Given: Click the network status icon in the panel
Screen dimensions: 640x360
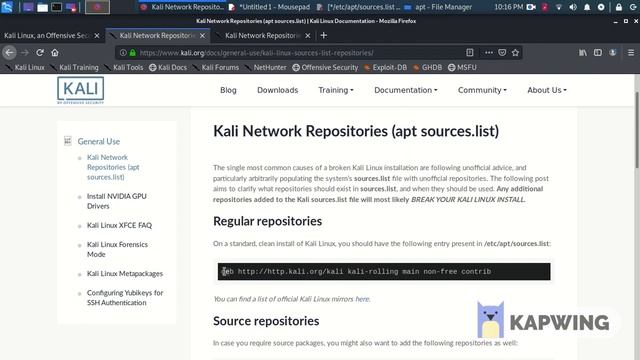Looking at the screenshot, I should click(x=559, y=7).
